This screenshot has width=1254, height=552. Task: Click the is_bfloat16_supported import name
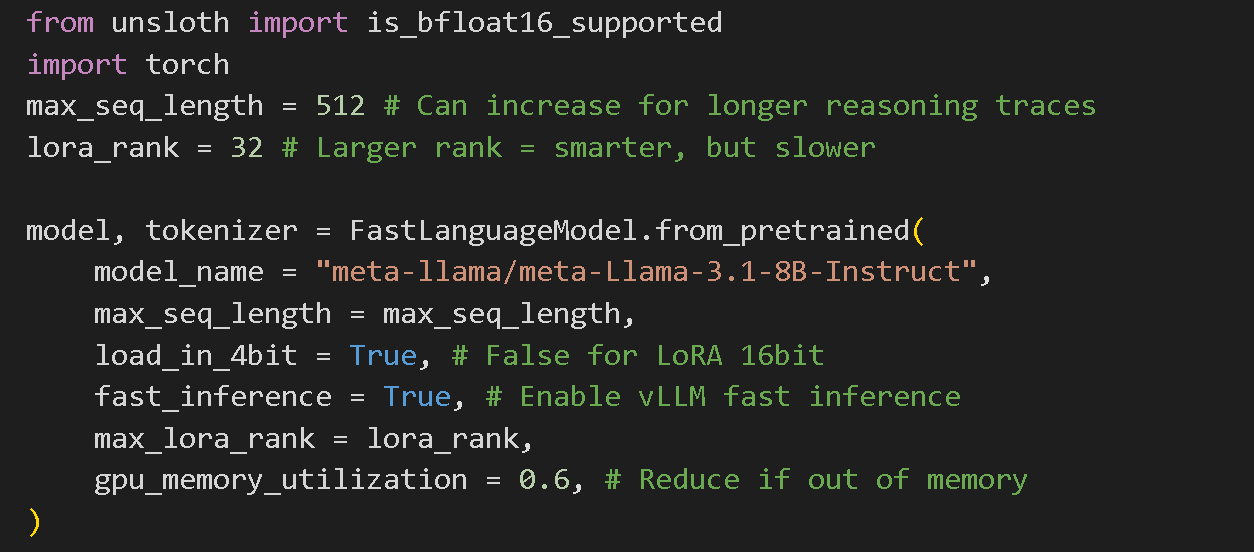pos(544,22)
